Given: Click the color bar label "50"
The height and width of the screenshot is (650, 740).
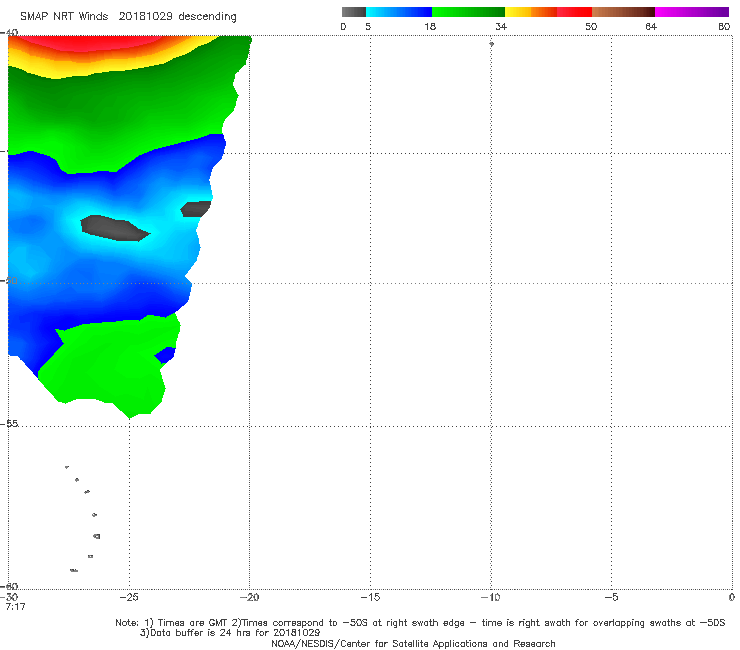Looking at the screenshot, I should pos(591,26).
